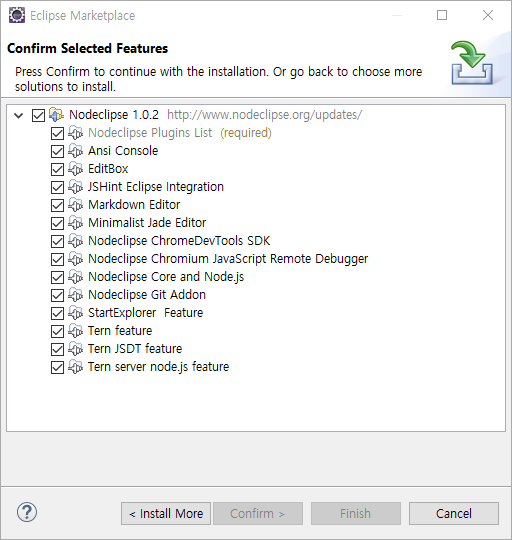This screenshot has height=540, width=512.
Task: Select Nodeclipse Chromium JavaScript Remote Debugger entry
Action: point(228,259)
